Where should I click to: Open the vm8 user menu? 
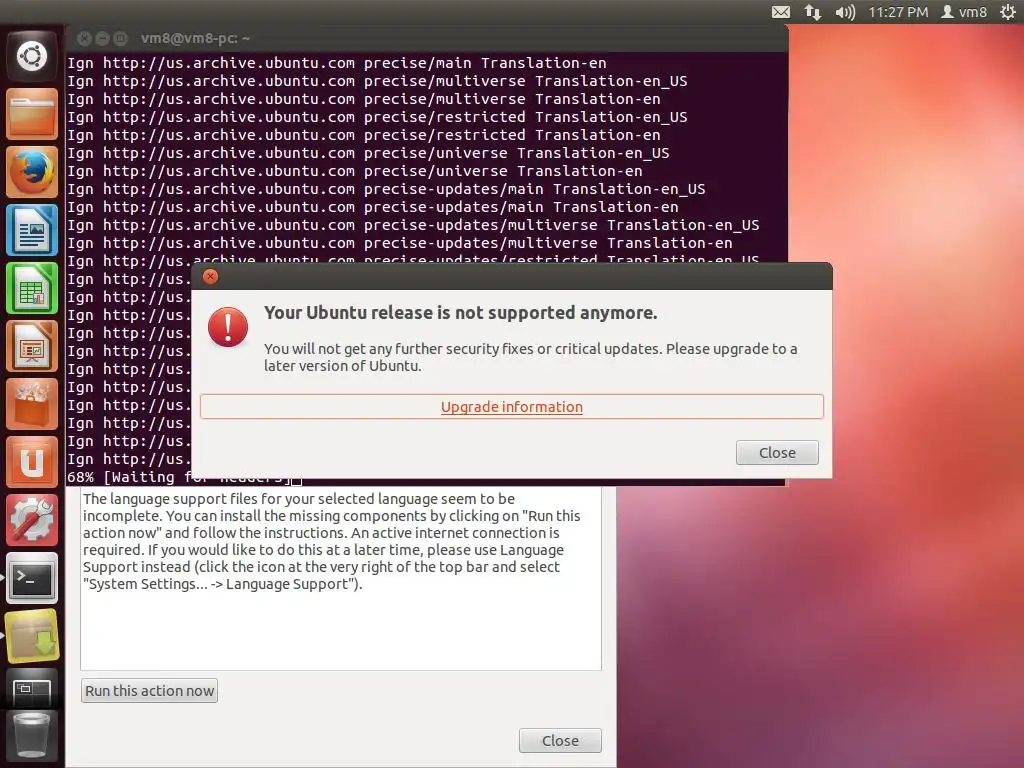[964, 12]
